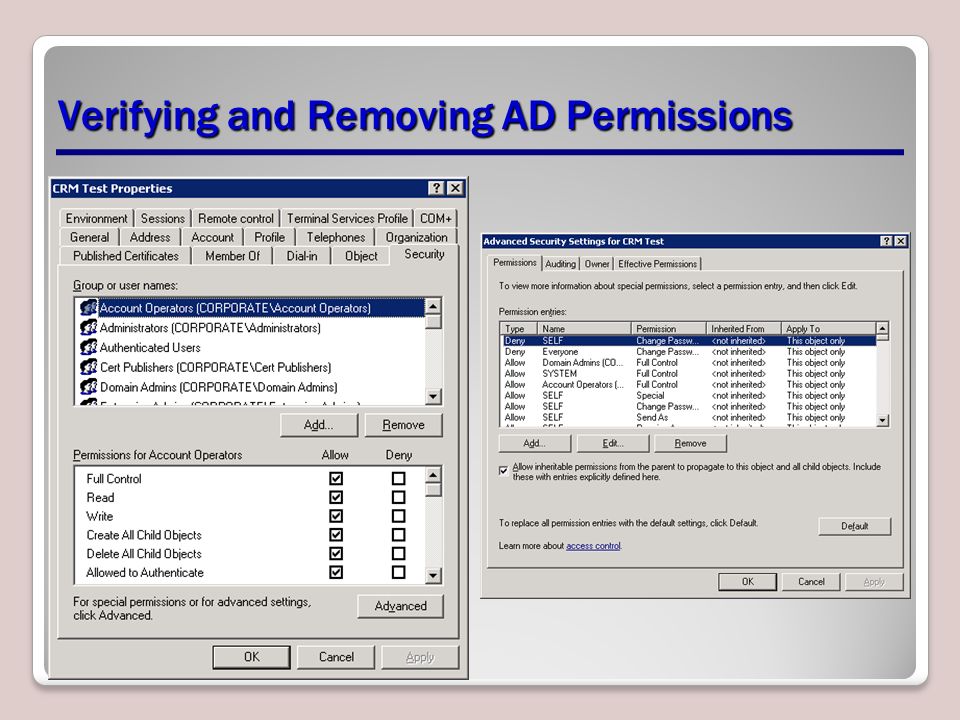Toggle Allow for Delete All Child Objects
The width and height of the screenshot is (960, 720).
[x=336, y=553]
